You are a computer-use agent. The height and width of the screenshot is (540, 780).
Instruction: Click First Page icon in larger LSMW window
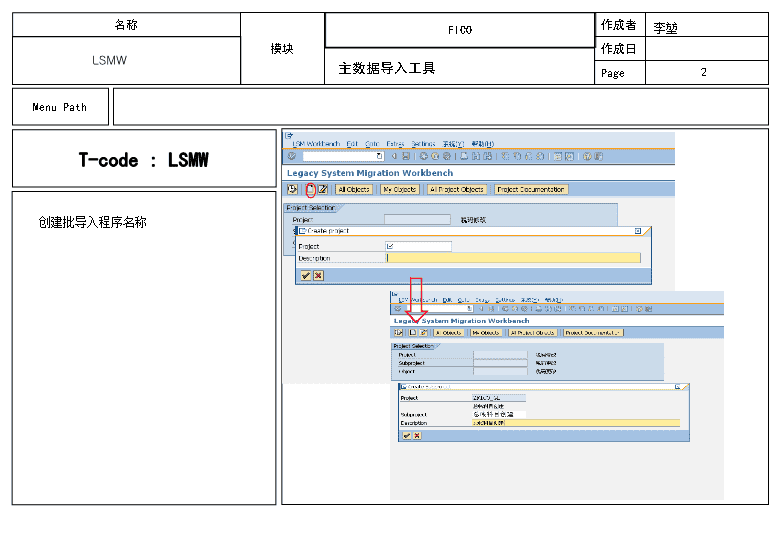pos(505,156)
